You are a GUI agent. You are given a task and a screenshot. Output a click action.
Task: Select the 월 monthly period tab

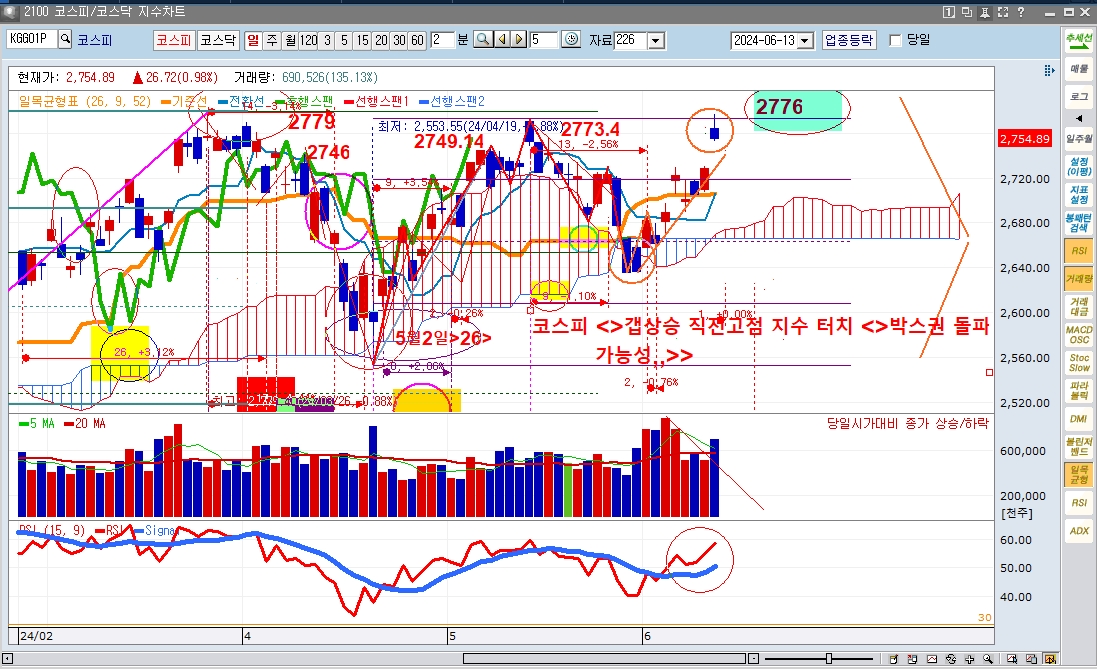click(290, 40)
